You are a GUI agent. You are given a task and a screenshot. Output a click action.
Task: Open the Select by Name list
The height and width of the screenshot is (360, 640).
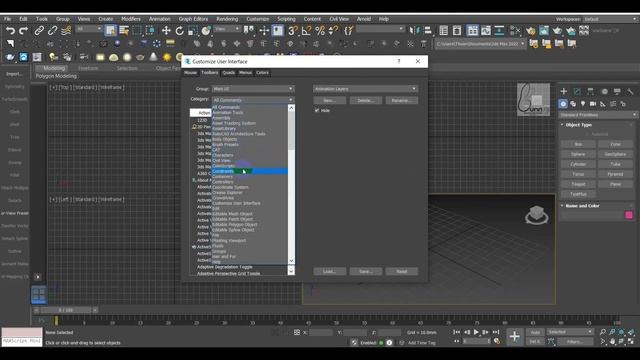coord(124,31)
